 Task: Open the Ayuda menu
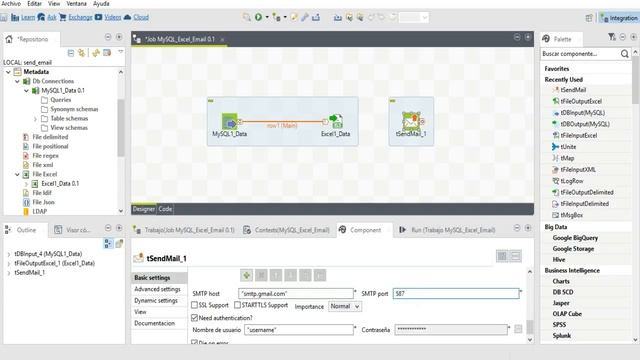coord(101,4)
